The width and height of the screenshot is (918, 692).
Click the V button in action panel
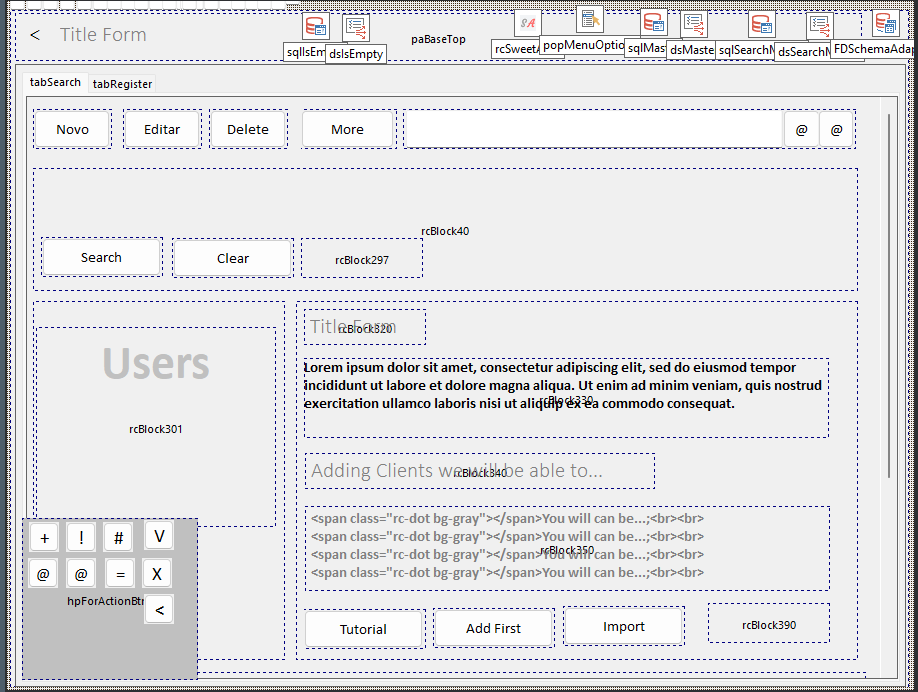158,537
